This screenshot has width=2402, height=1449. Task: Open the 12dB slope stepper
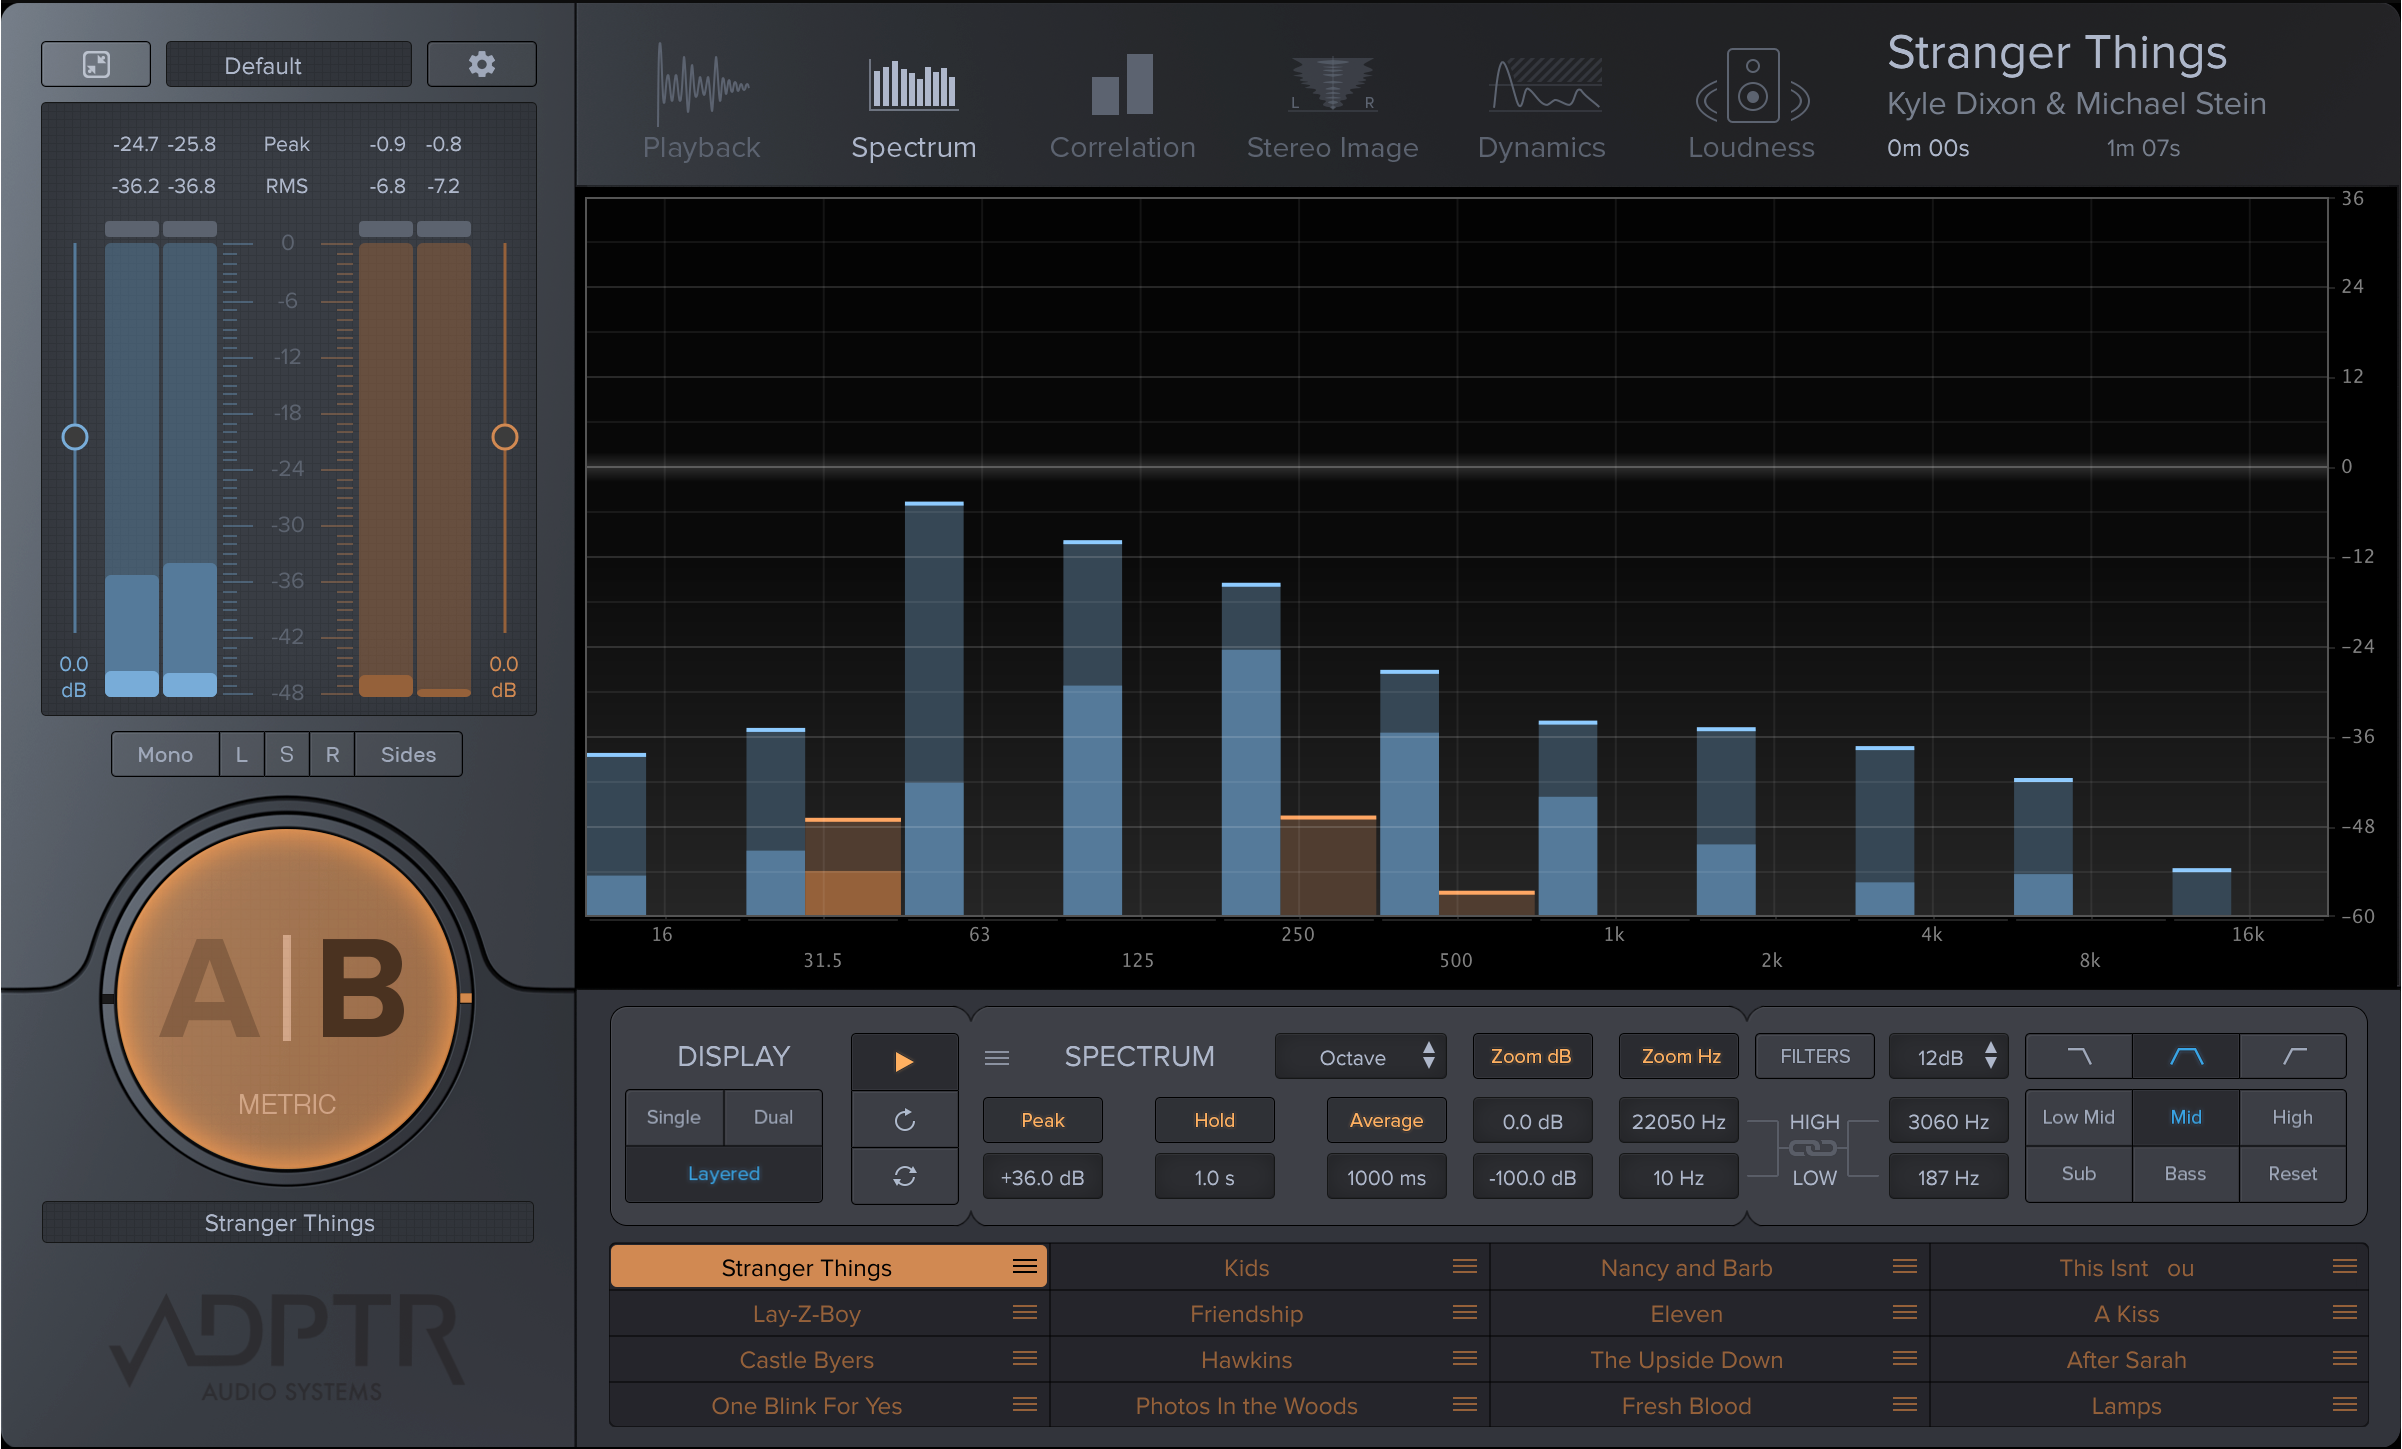[x=1948, y=1056]
